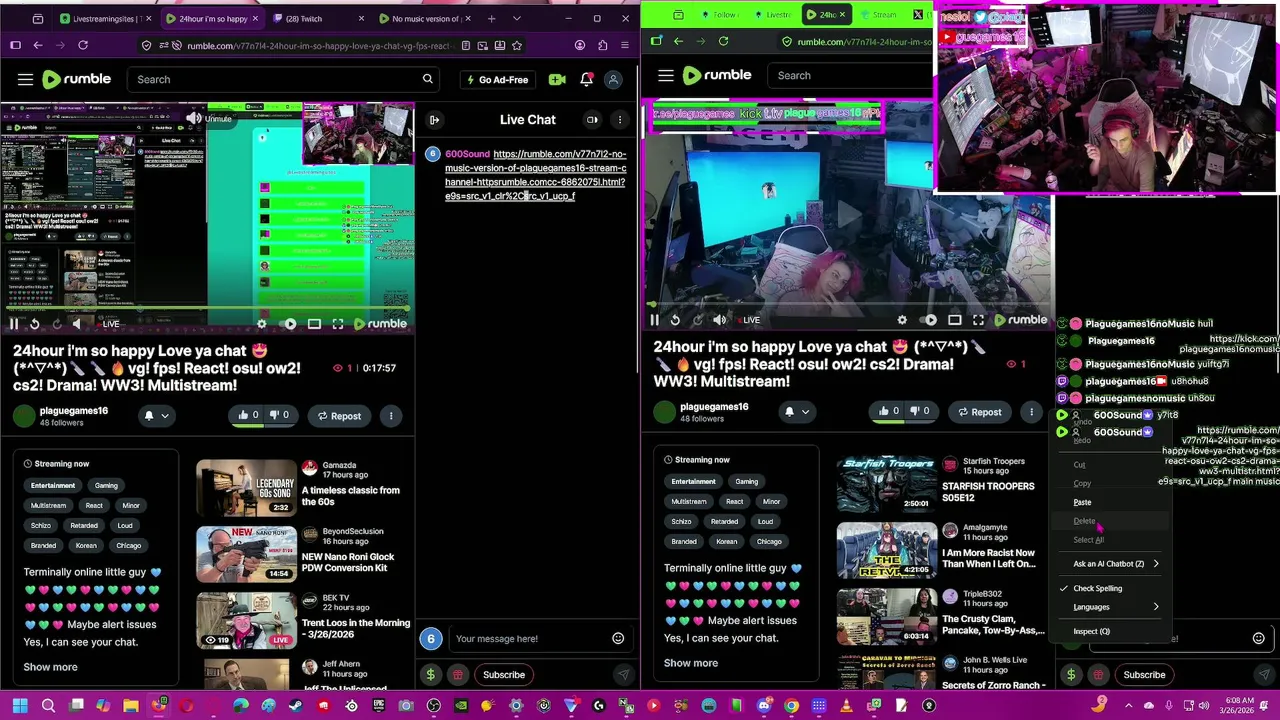1280x720 pixels.
Task: Open the left player settings gear
Action: [x=262, y=324]
